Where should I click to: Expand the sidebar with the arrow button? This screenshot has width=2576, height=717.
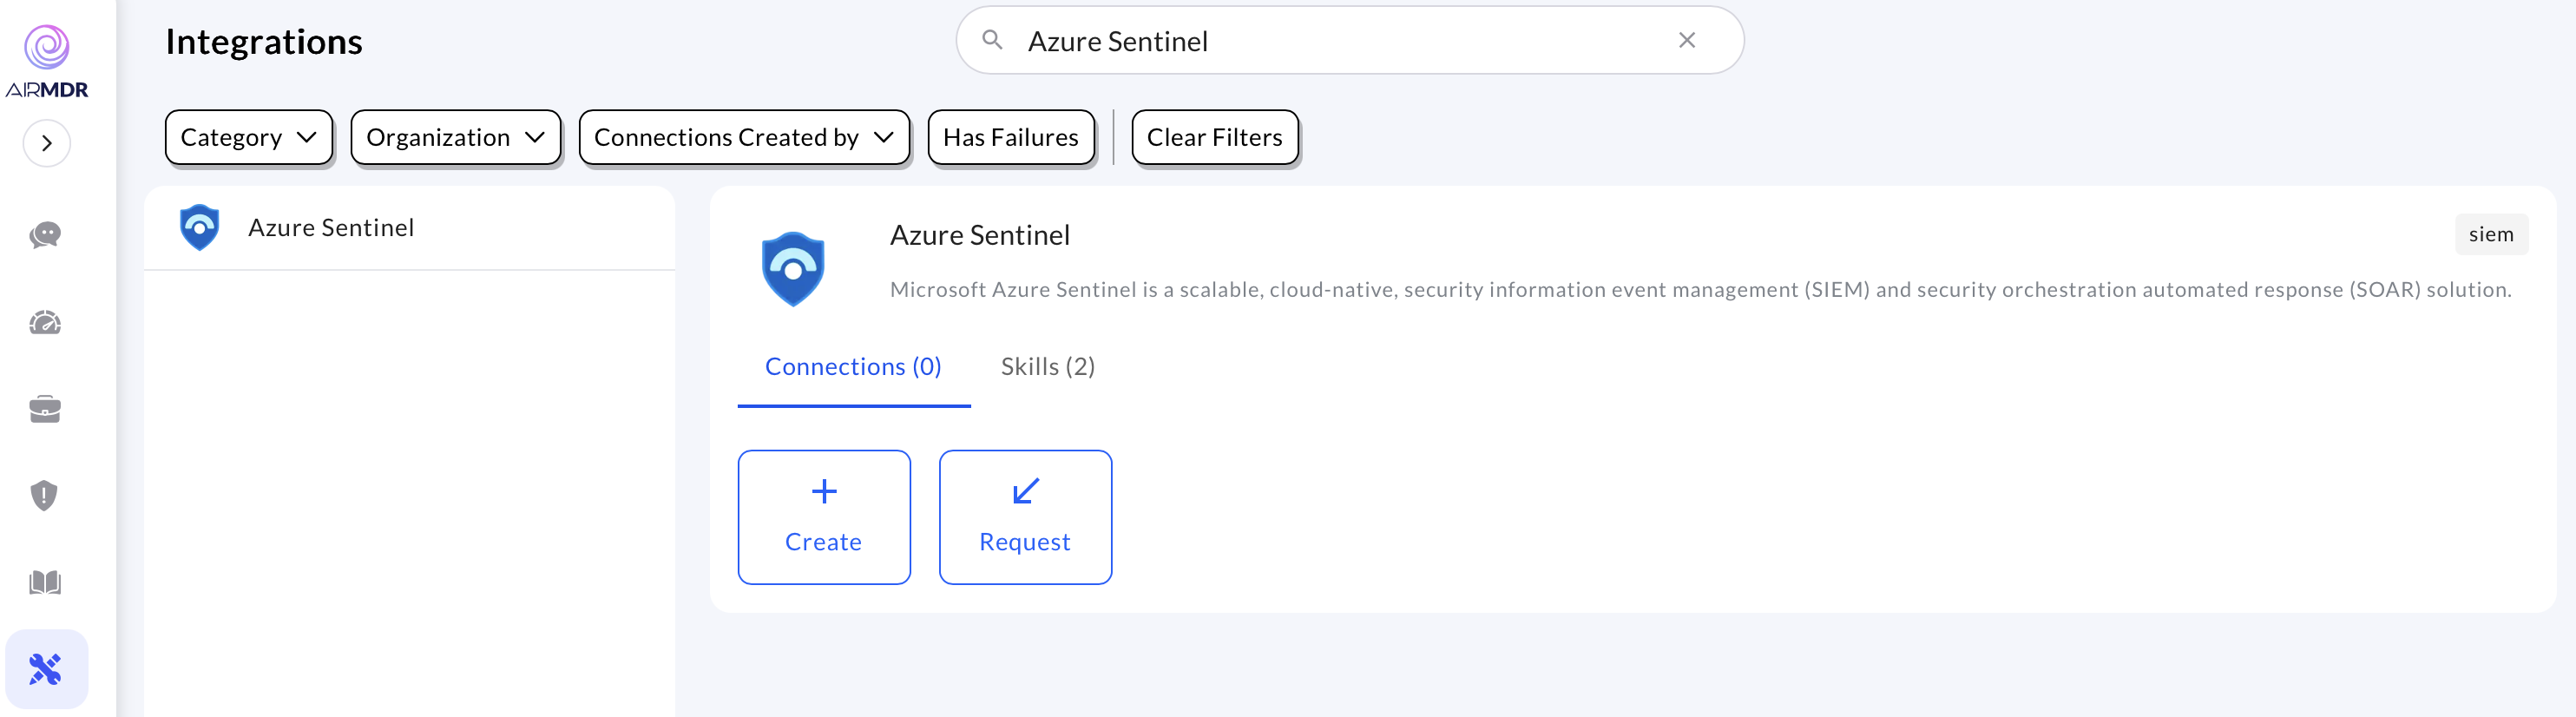(46, 143)
